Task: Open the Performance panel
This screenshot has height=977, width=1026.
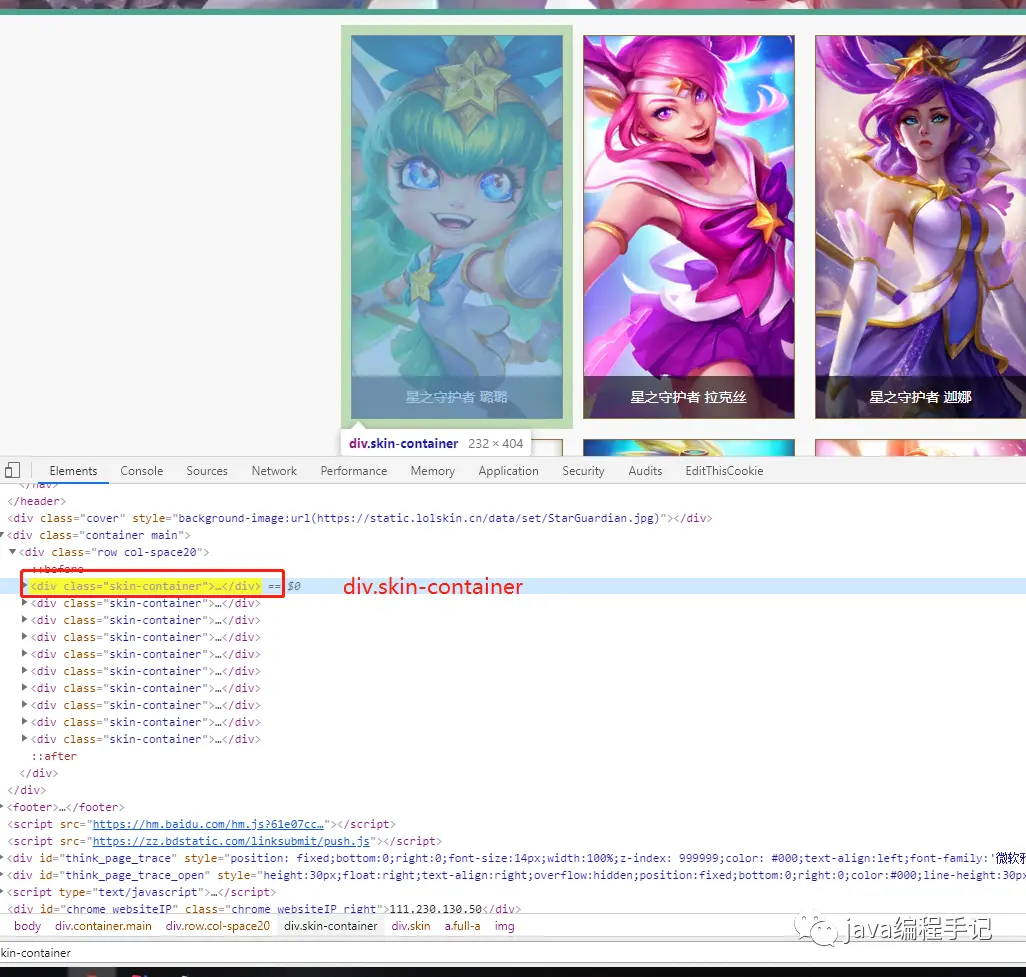Action: click(353, 470)
